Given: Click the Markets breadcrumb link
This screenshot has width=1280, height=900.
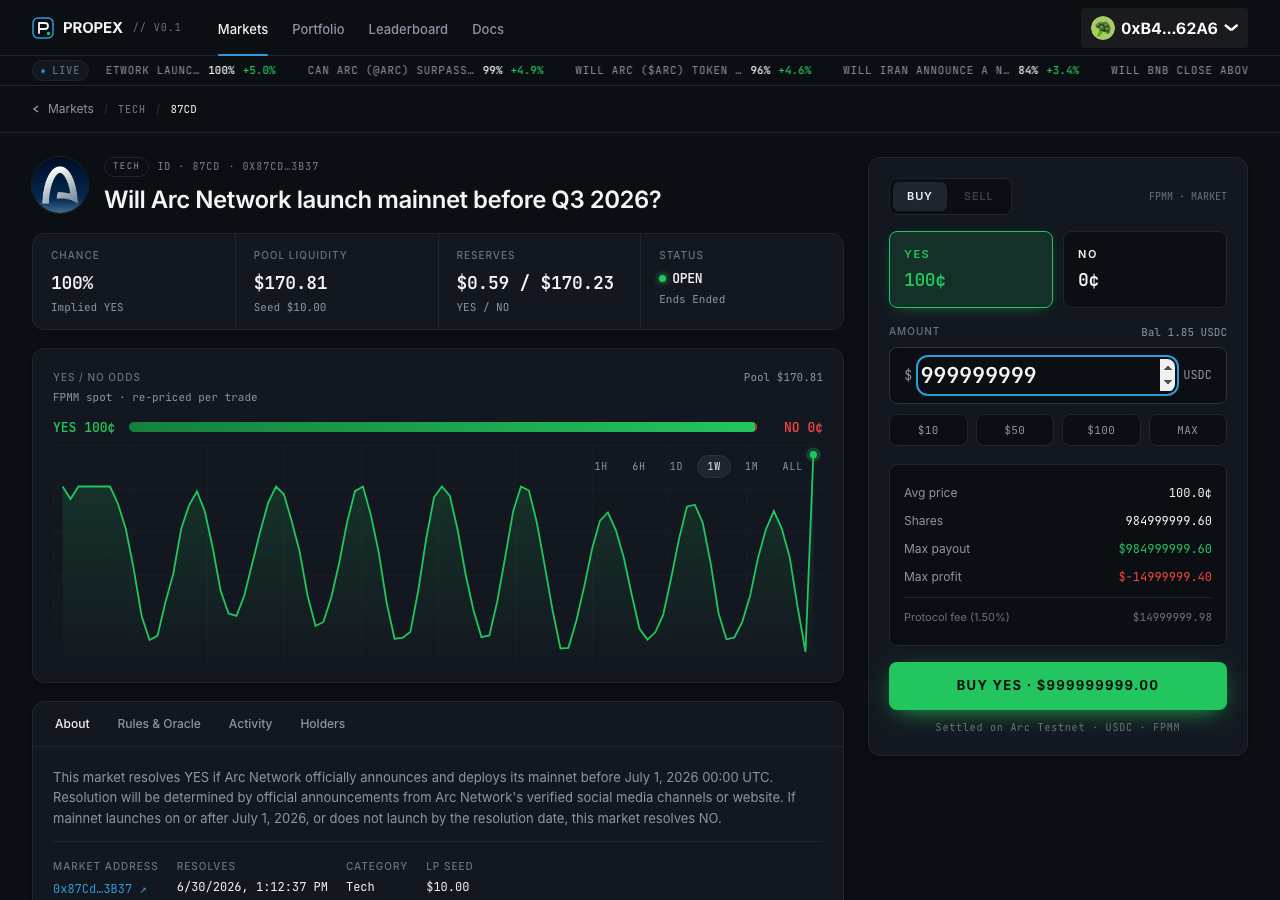Looking at the screenshot, I should (x=71, y=109).
